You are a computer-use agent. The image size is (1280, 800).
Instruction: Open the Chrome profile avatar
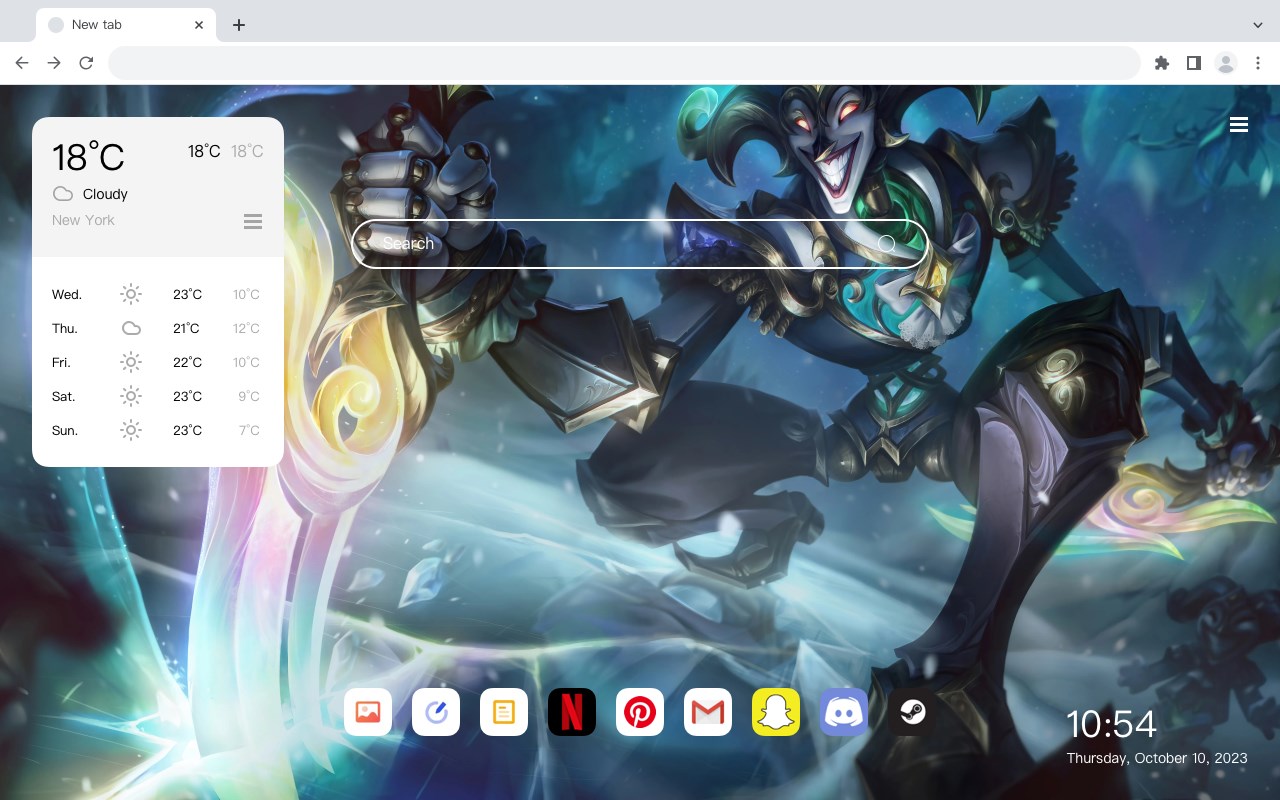1226,63
